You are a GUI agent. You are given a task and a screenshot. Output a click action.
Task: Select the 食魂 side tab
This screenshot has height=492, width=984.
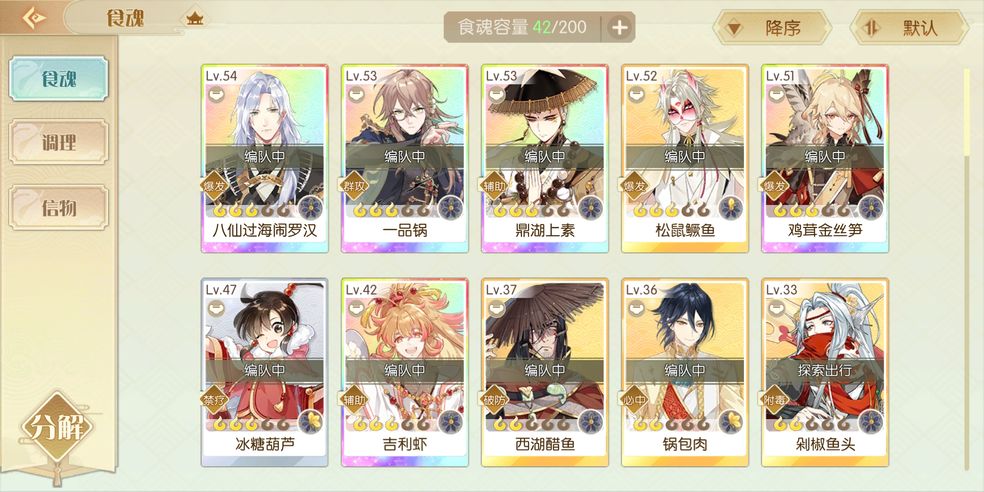(x=59, y=78)
